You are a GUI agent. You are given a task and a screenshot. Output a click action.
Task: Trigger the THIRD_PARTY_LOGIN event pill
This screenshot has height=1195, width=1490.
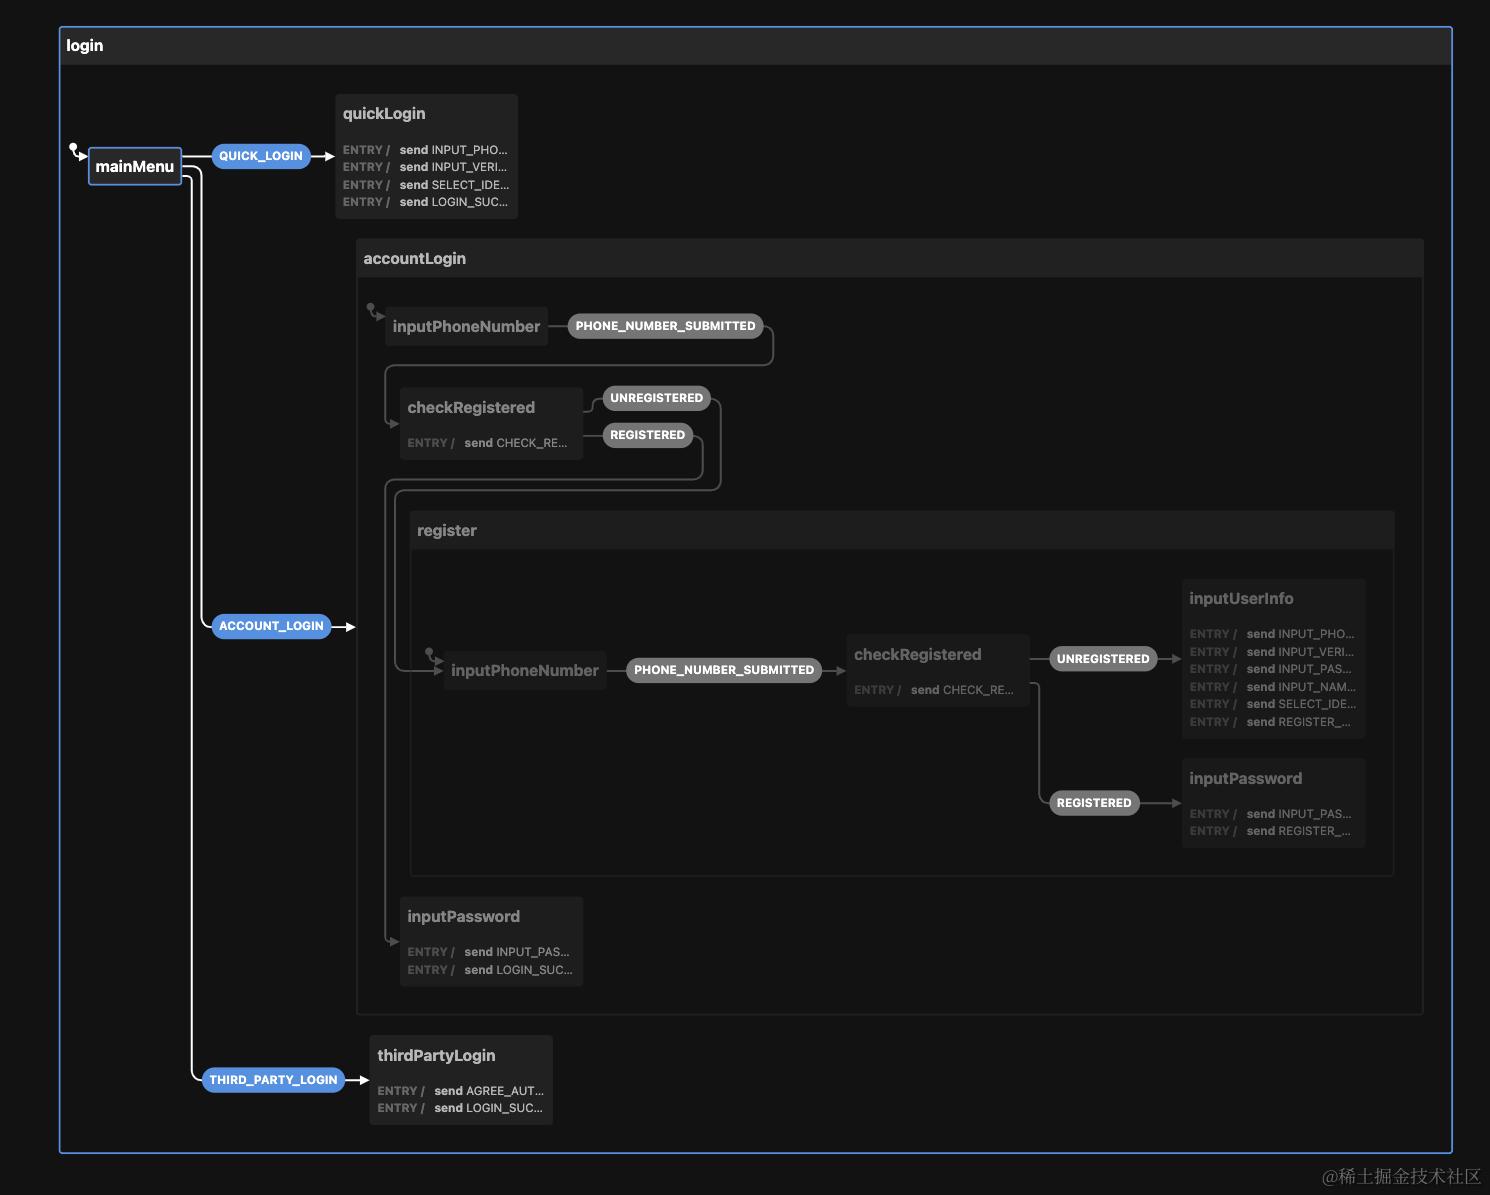273,1080
